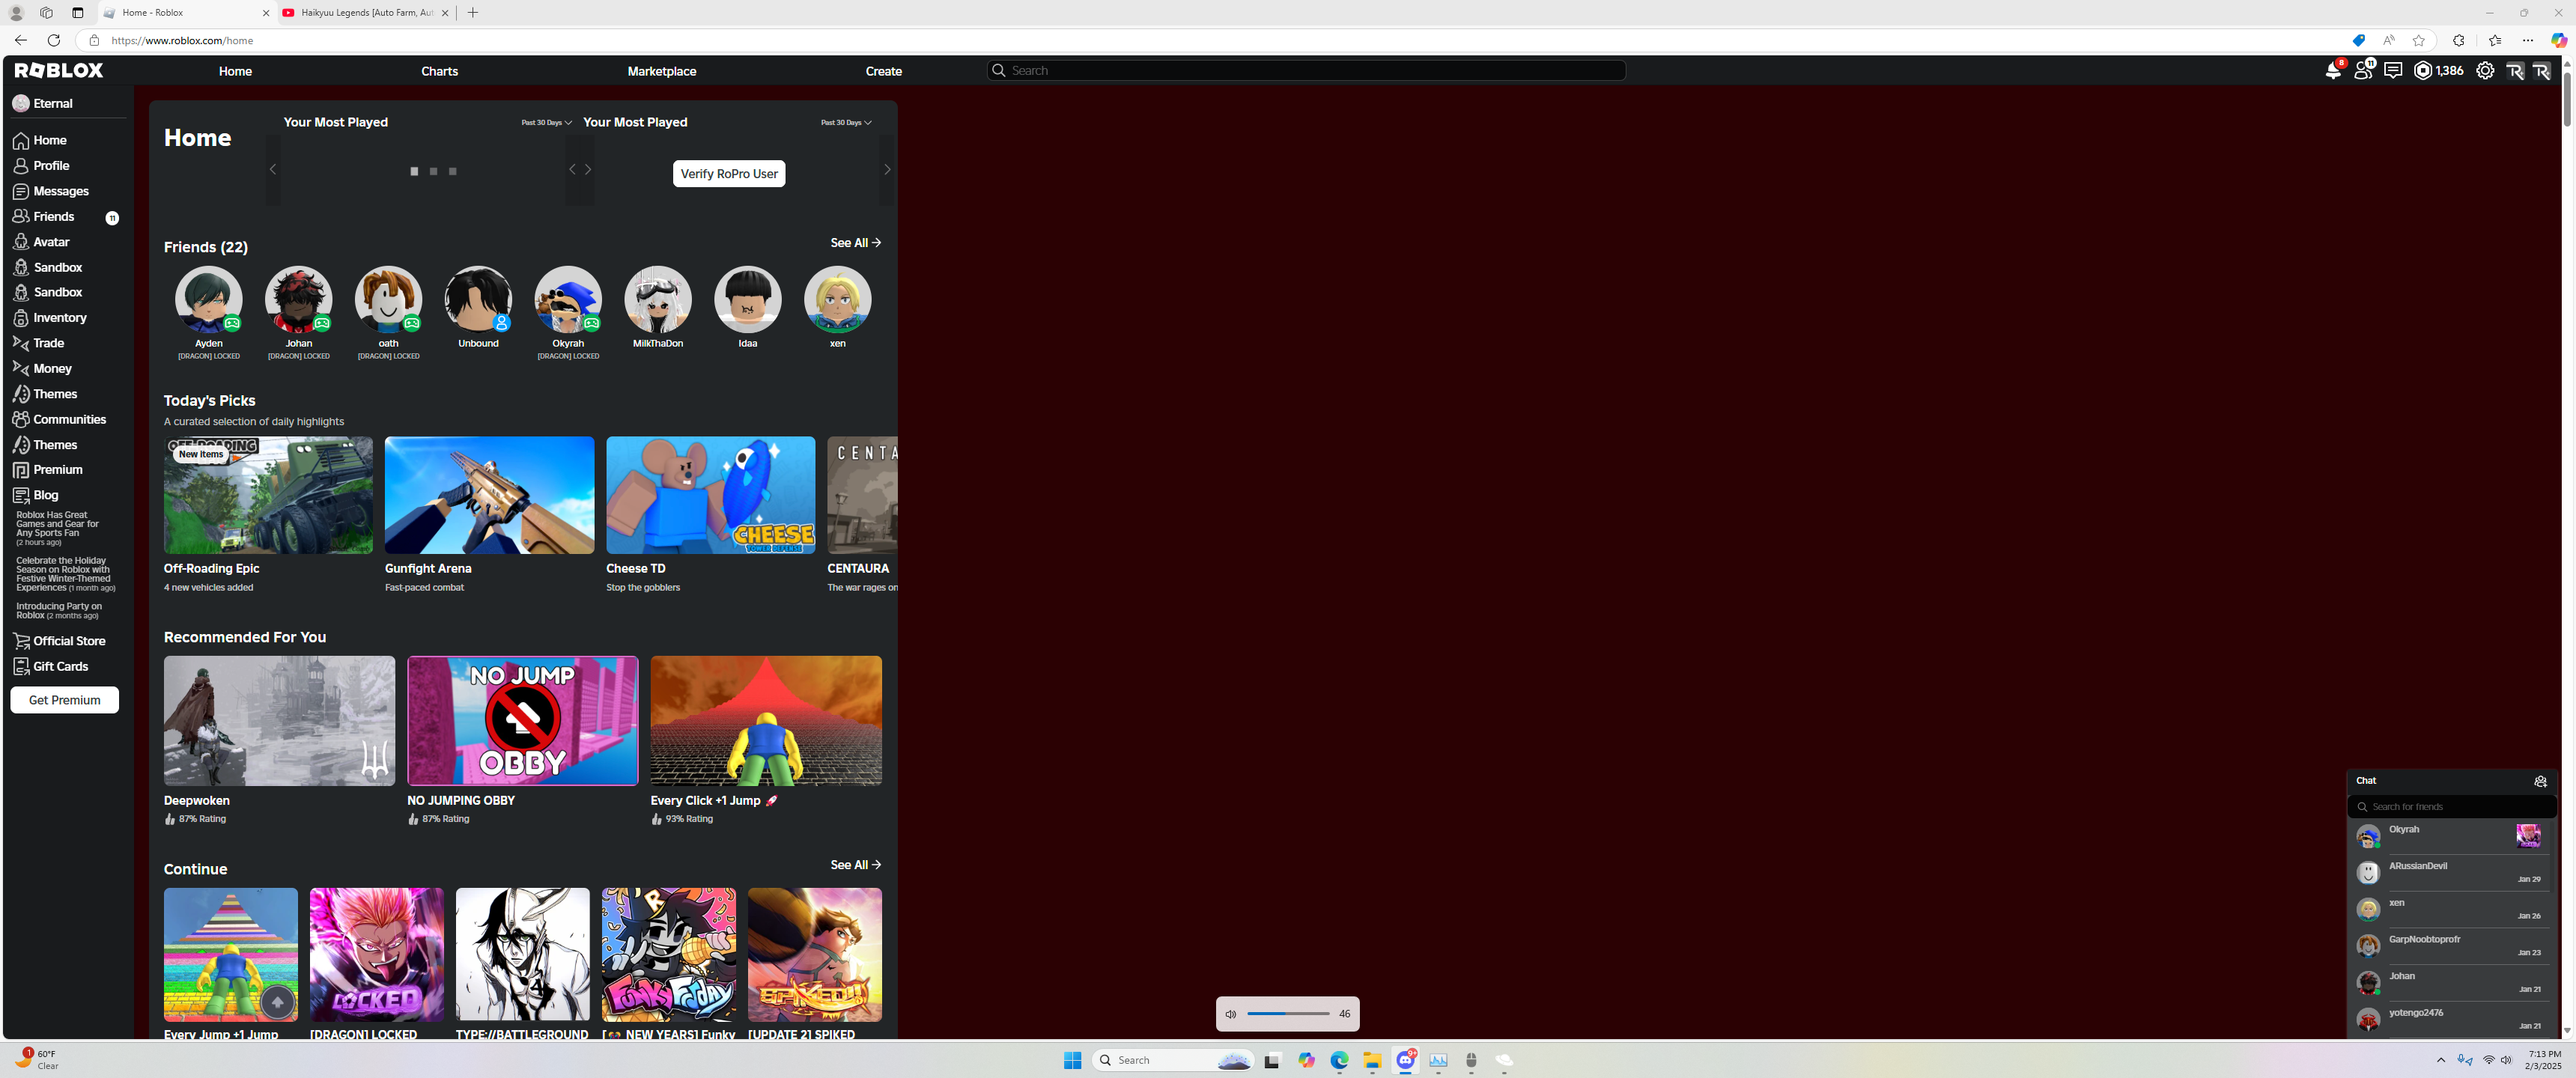Open the ARussianDevil chat conversation

click(2451, 872)
